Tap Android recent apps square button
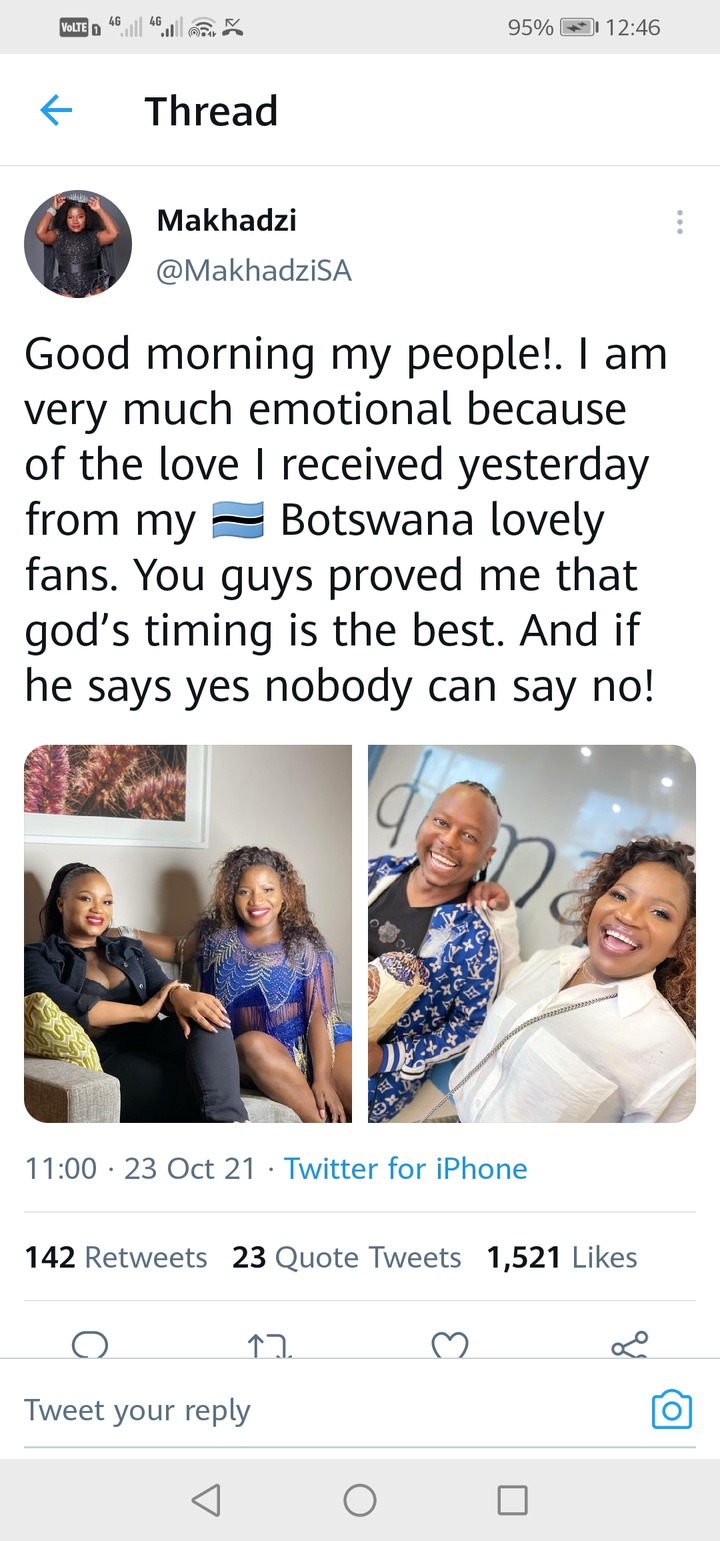Viewport: 720px width, 1541px height. click(x=513, y=1499)
